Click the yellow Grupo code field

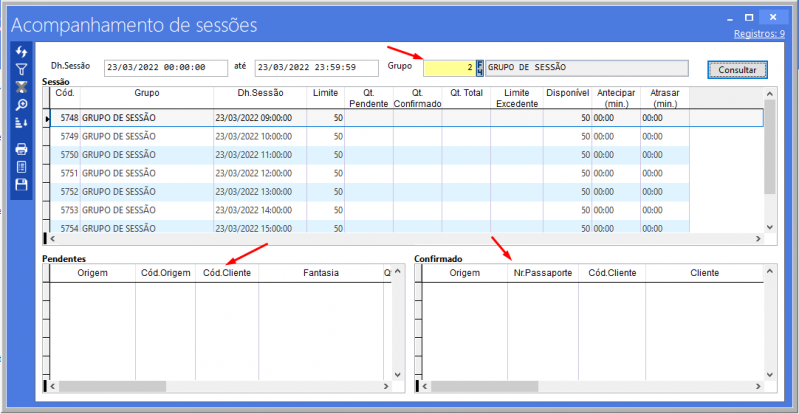[x=449, y=68]
